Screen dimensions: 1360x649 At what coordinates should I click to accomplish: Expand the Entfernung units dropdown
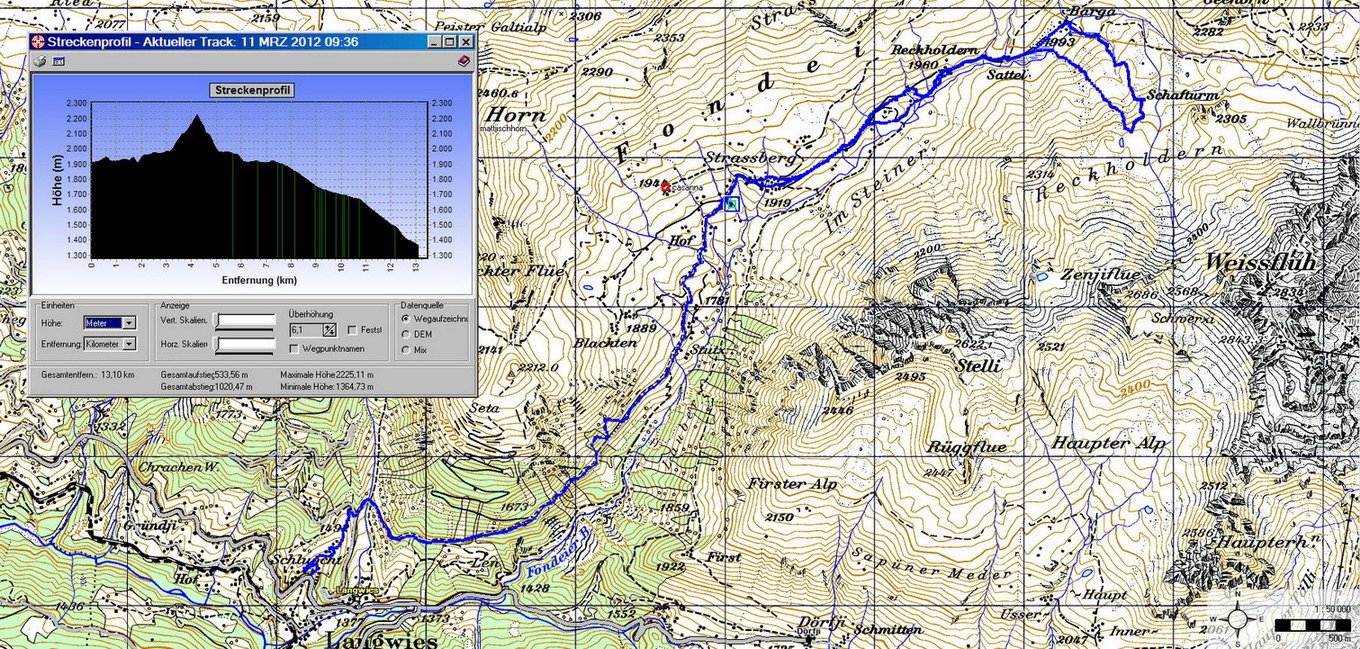click(x=129, y=344)
